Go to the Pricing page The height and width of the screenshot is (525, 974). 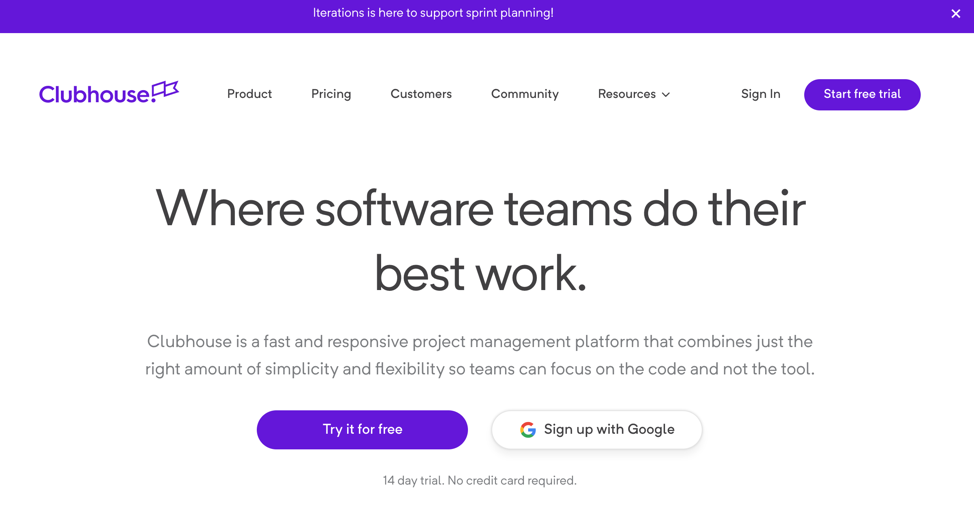point(331,94)
